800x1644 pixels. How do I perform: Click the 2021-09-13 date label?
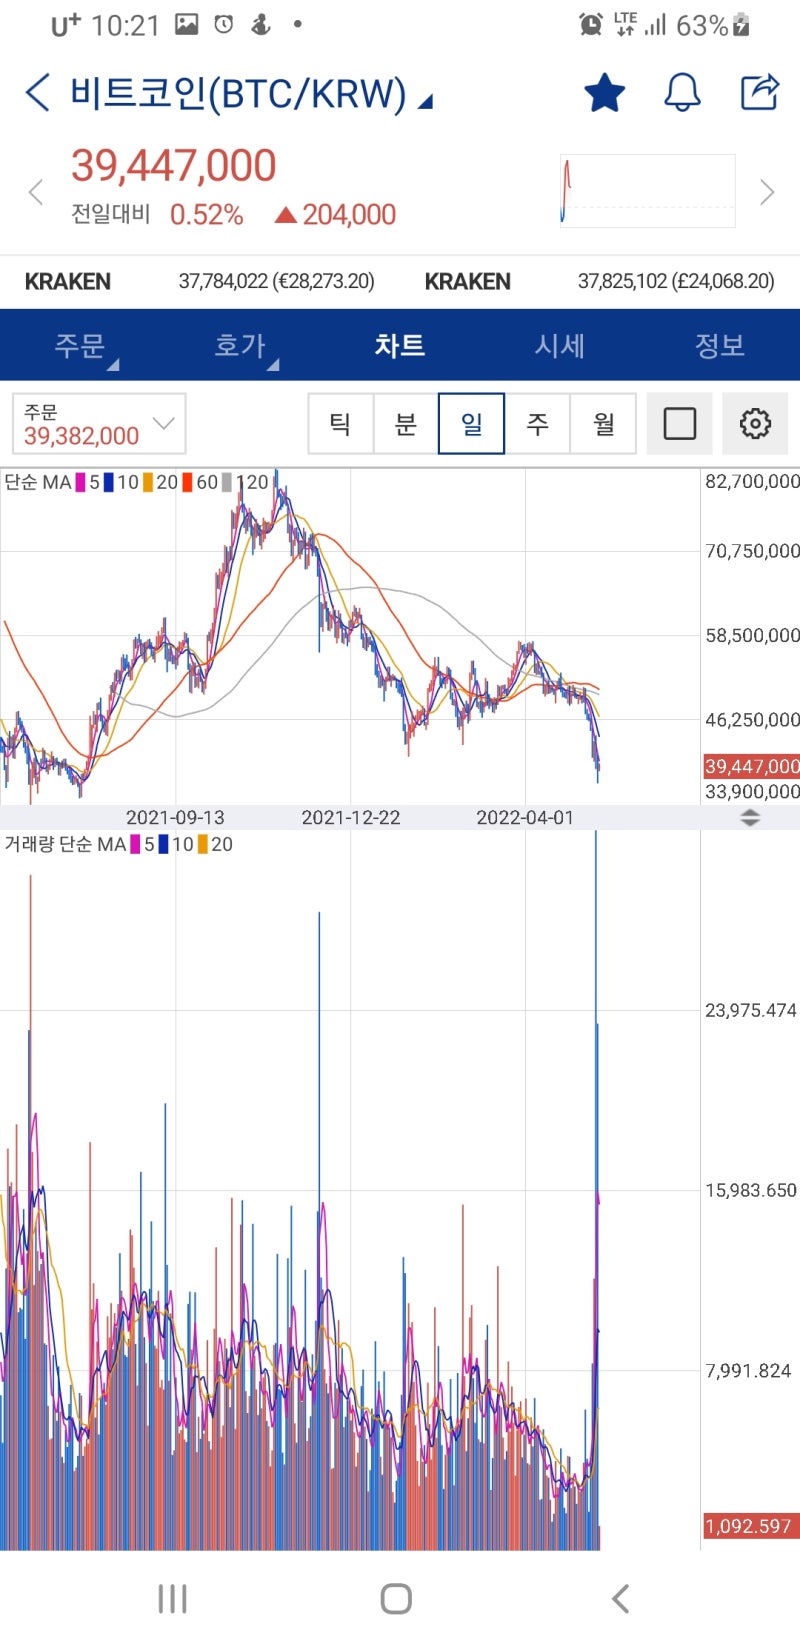(175, 817)
